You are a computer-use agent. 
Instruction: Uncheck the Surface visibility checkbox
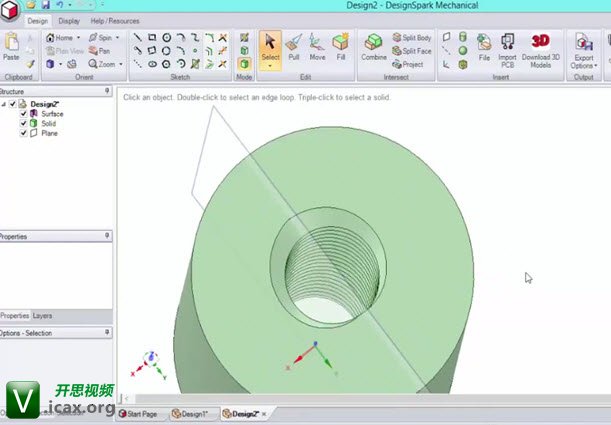tap(24, 113)
